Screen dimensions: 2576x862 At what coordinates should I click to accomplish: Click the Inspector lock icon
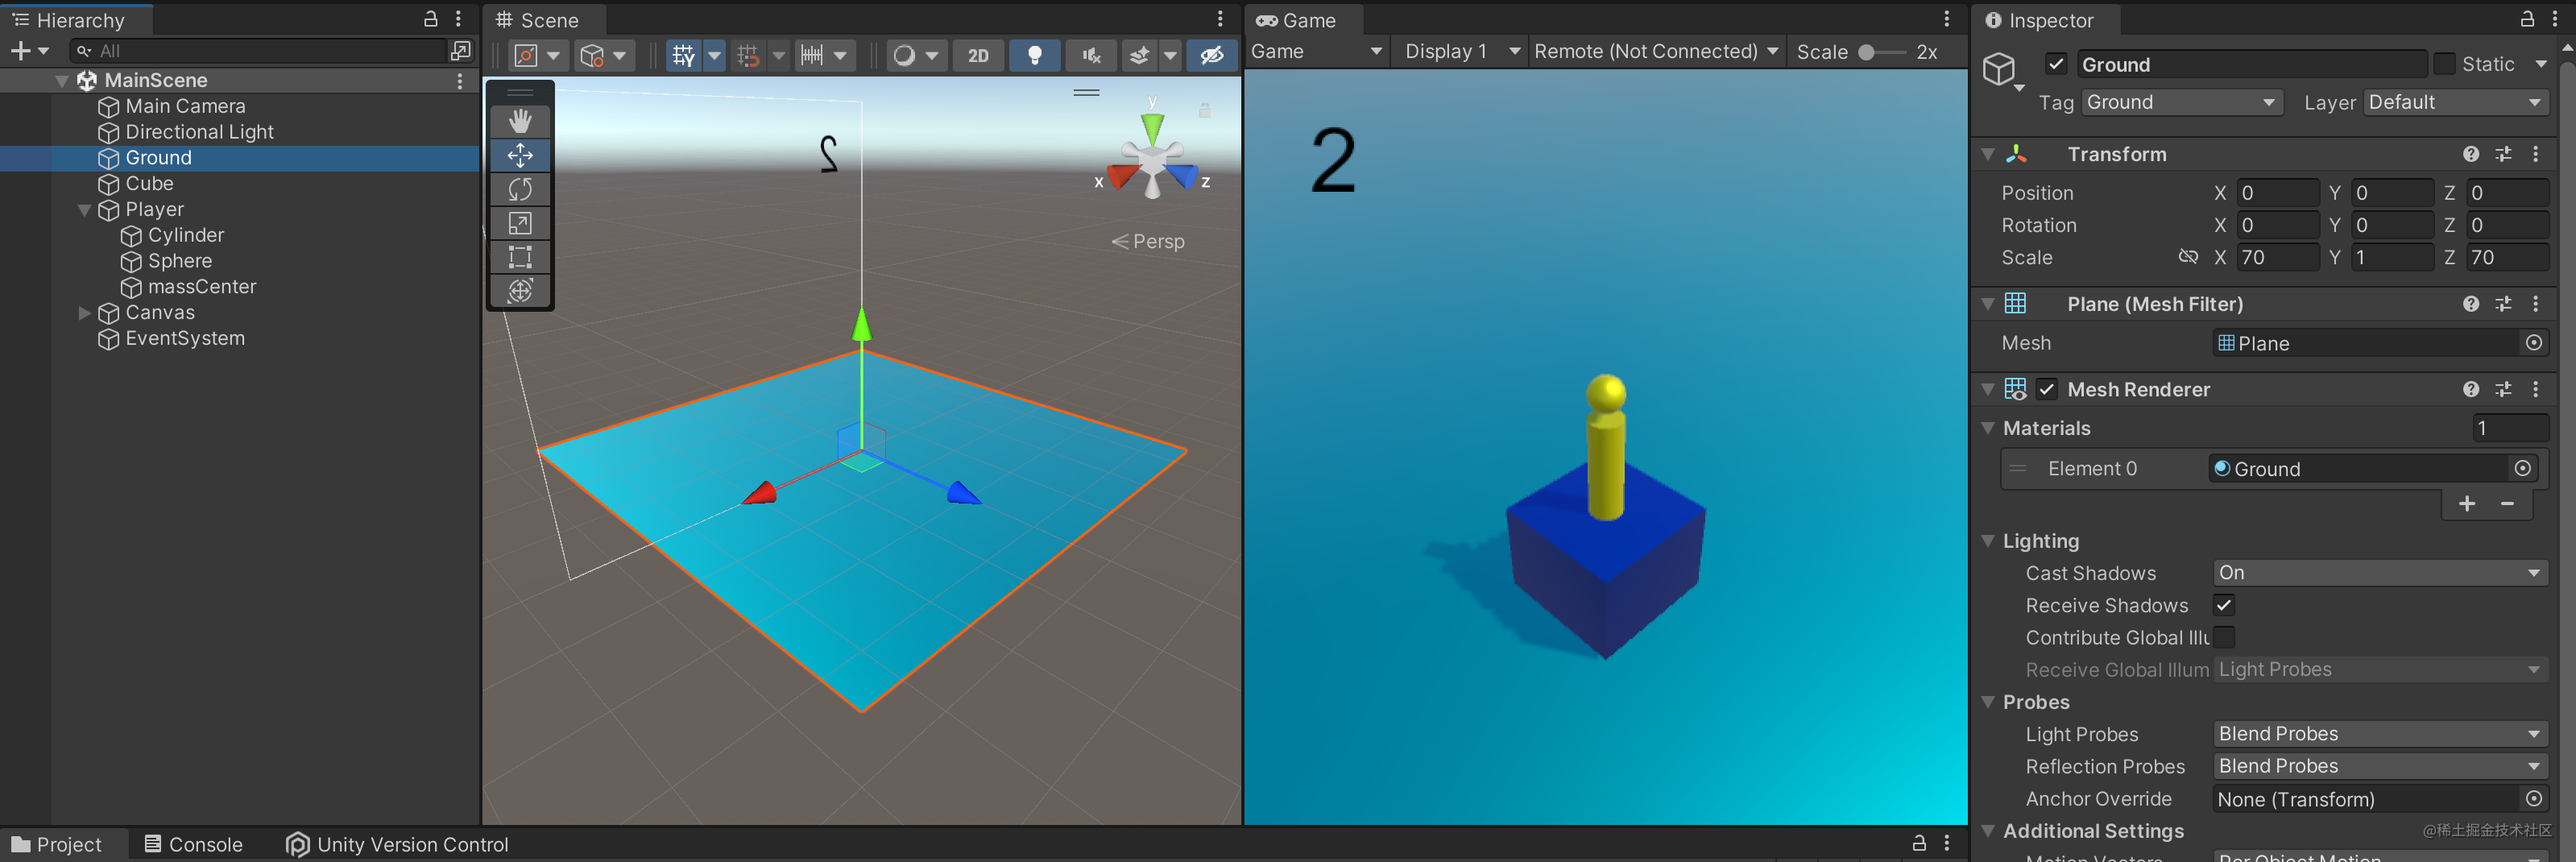[x=2527, y=19]
